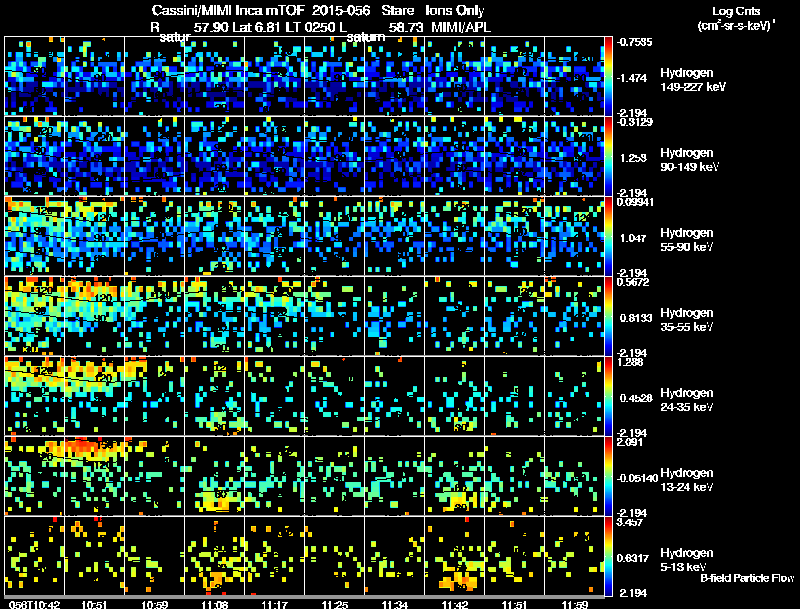Click the '056T10:42' time axis label
Viewport: 800px width, 609px height.
click(x=35, y=605)
